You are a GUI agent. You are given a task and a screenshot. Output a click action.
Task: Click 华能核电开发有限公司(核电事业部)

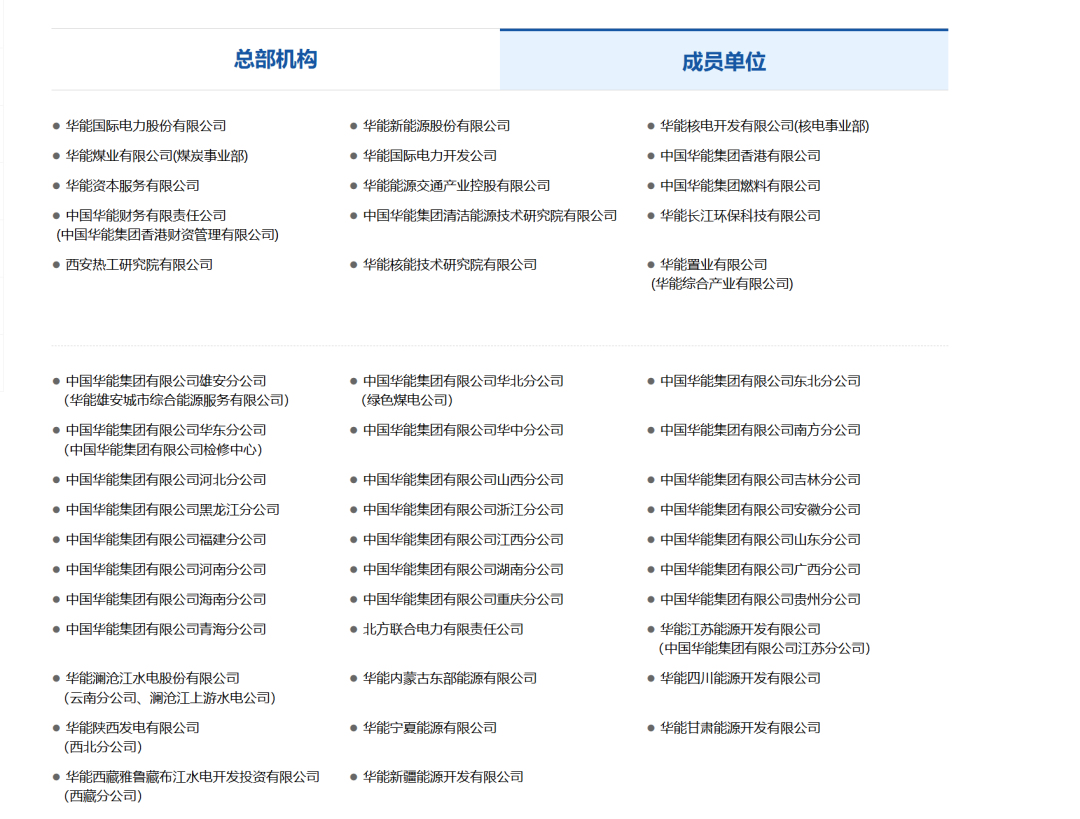[765, 126]
